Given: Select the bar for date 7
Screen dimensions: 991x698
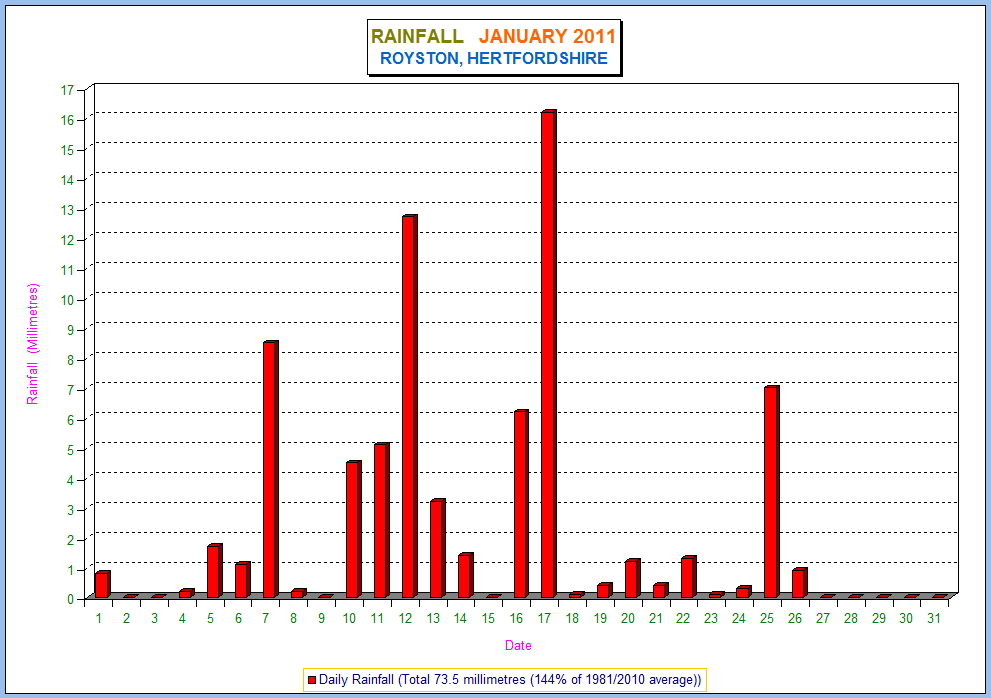Looking at the screenshot, I should point(271,470).
